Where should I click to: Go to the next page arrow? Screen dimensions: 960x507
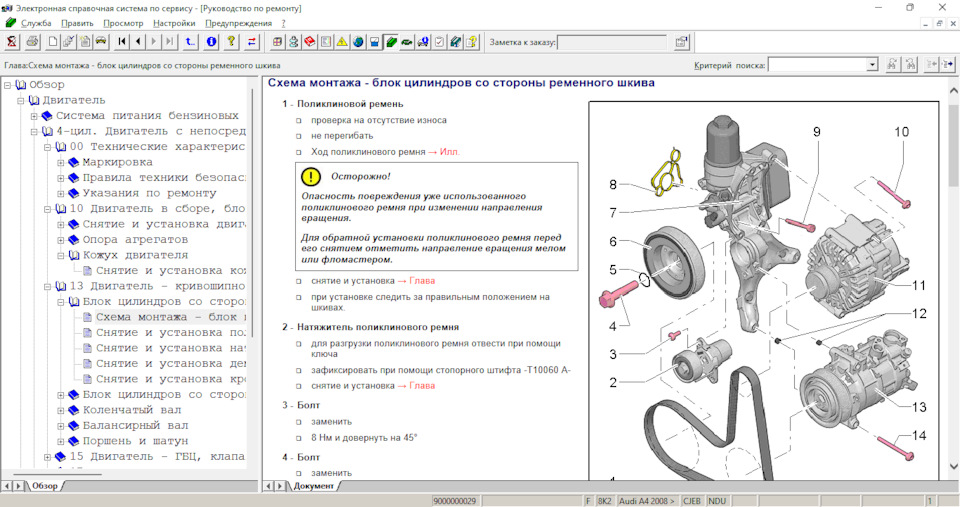tap(154, 42)
